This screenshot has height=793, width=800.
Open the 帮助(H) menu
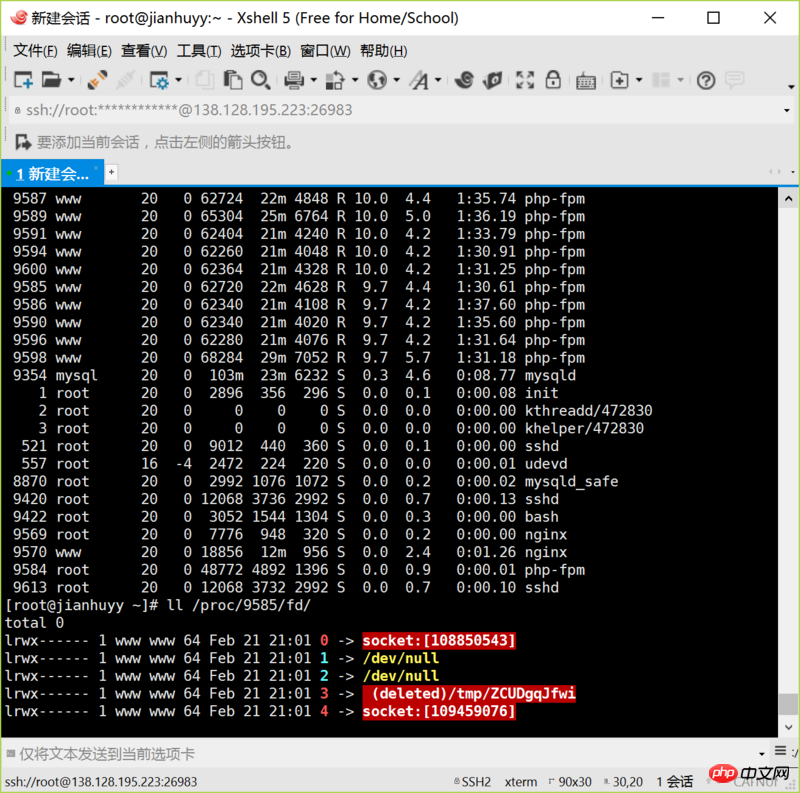tap(383, 51)
